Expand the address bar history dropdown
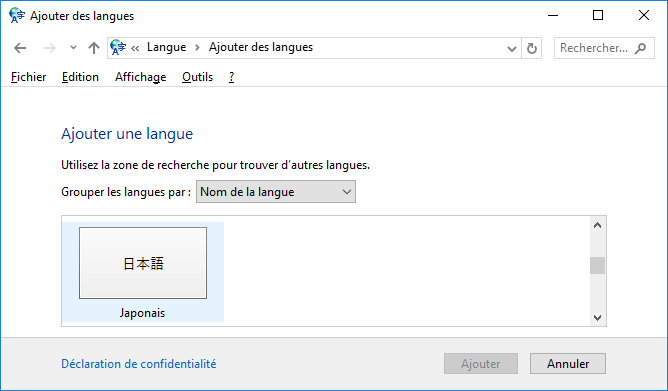This screenshot has height=391, width=668. (512, 49)
